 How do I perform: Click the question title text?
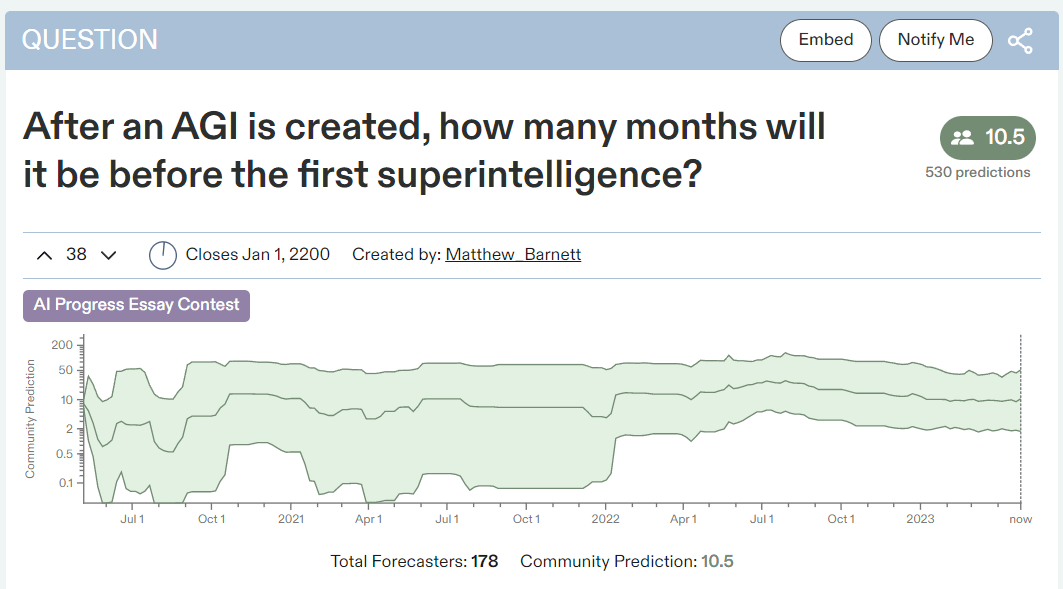pos(424,150)
